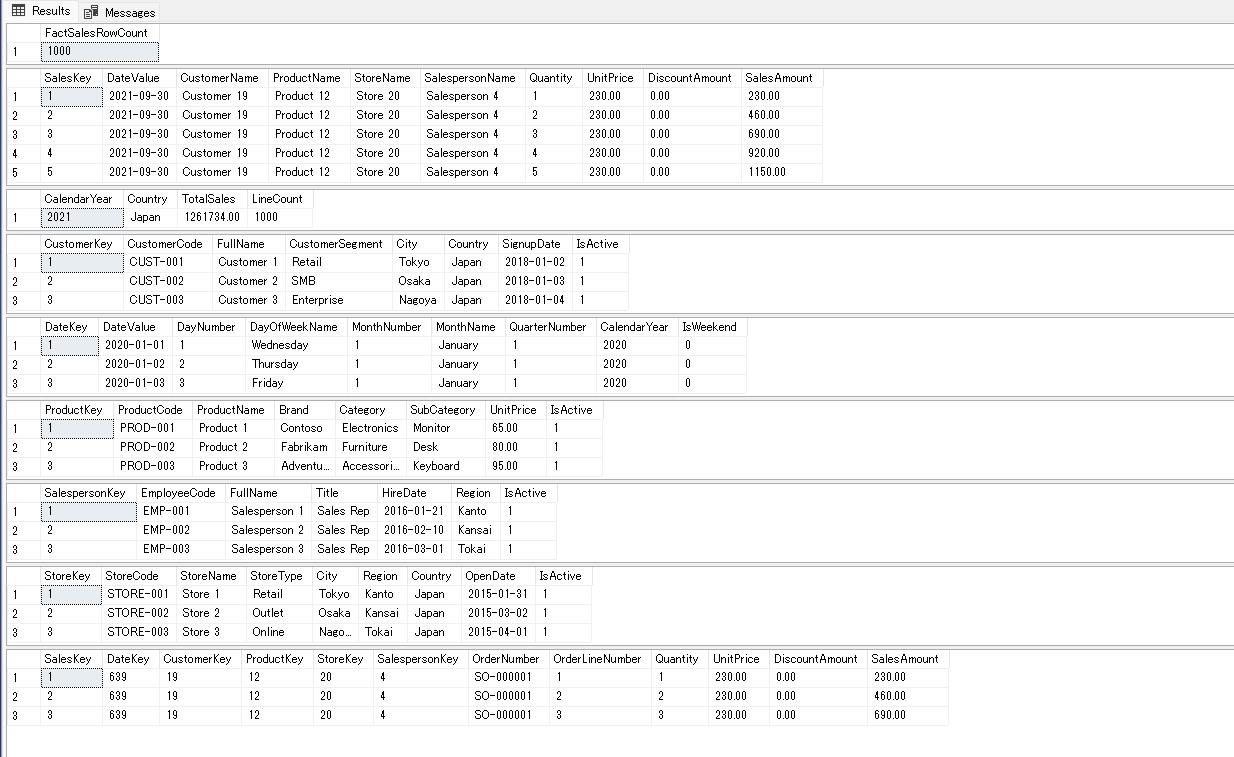Image resolution: width=1234 pixels, height=757 pixels.
Task: Click the EMP-002 cell
Action: click(181, 530)
